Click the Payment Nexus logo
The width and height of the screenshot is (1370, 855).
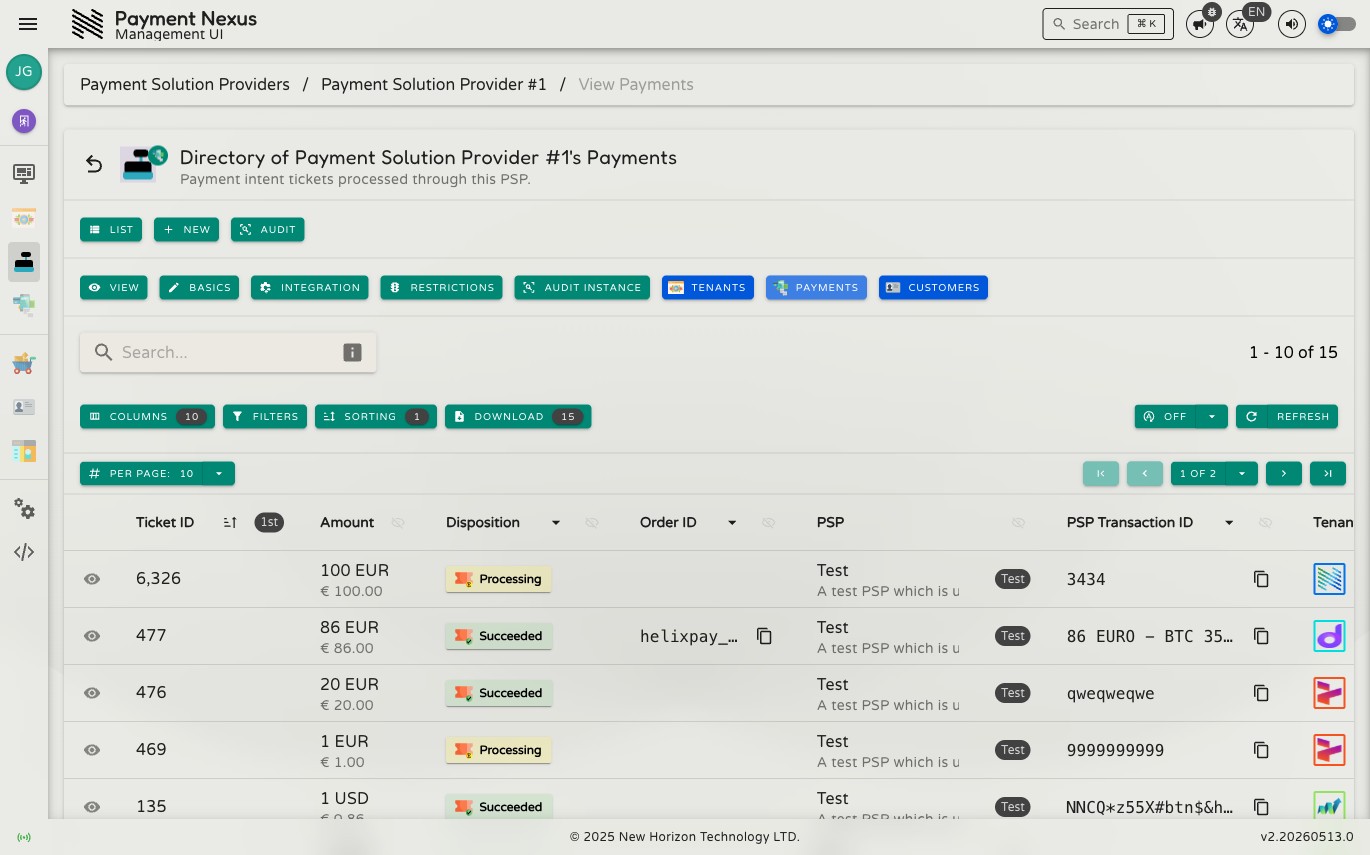[88, 24]
